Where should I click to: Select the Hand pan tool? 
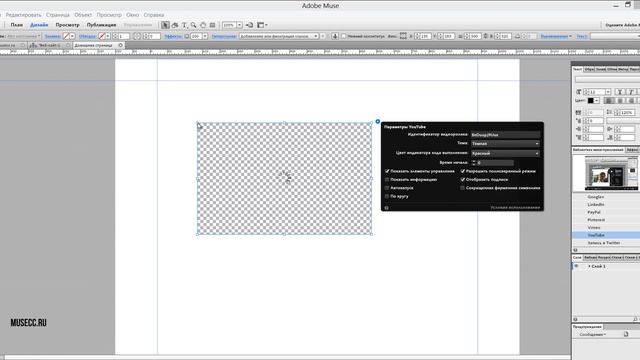(x=203, y=25)
